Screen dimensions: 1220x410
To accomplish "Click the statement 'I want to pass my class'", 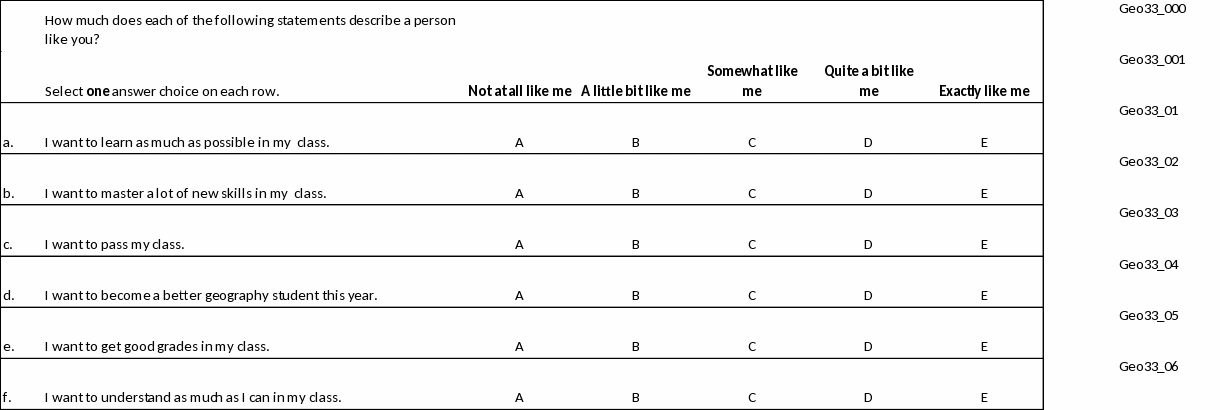I will tap(115, 245).
